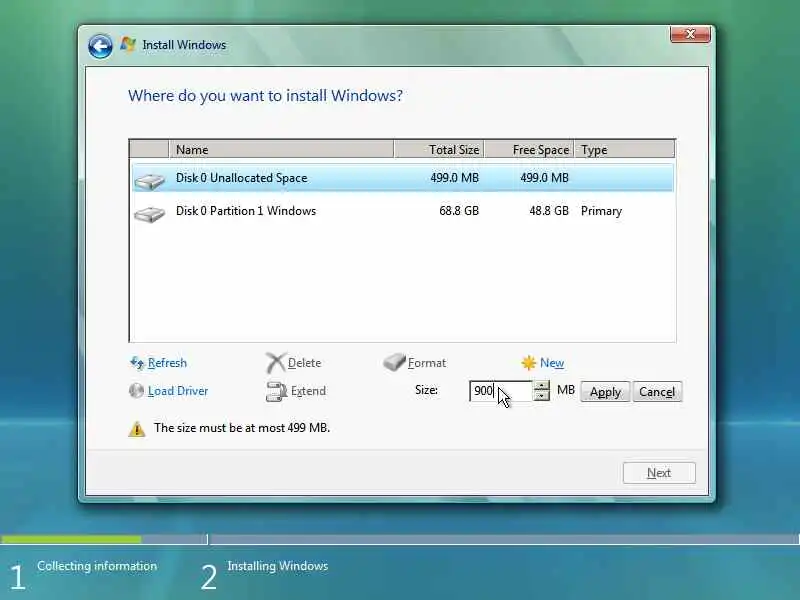Select the Disk 0 Partition 1 Windows row

click(403, 211)
